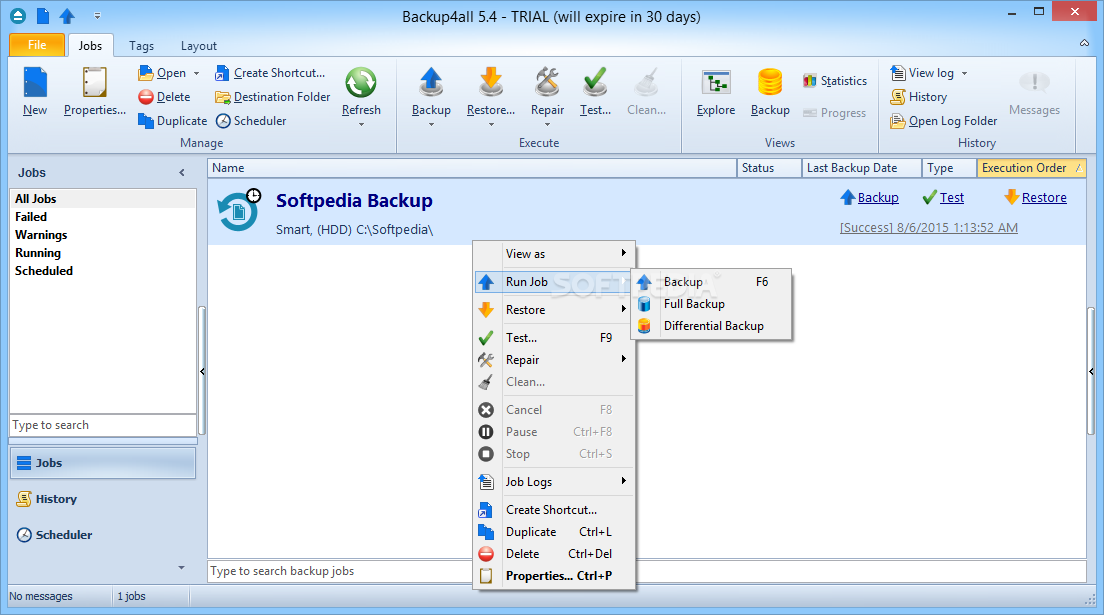Screen dimensions: 1104x615
Task: Click the Repair tools icon in ribbon
Action: (547, 82)
